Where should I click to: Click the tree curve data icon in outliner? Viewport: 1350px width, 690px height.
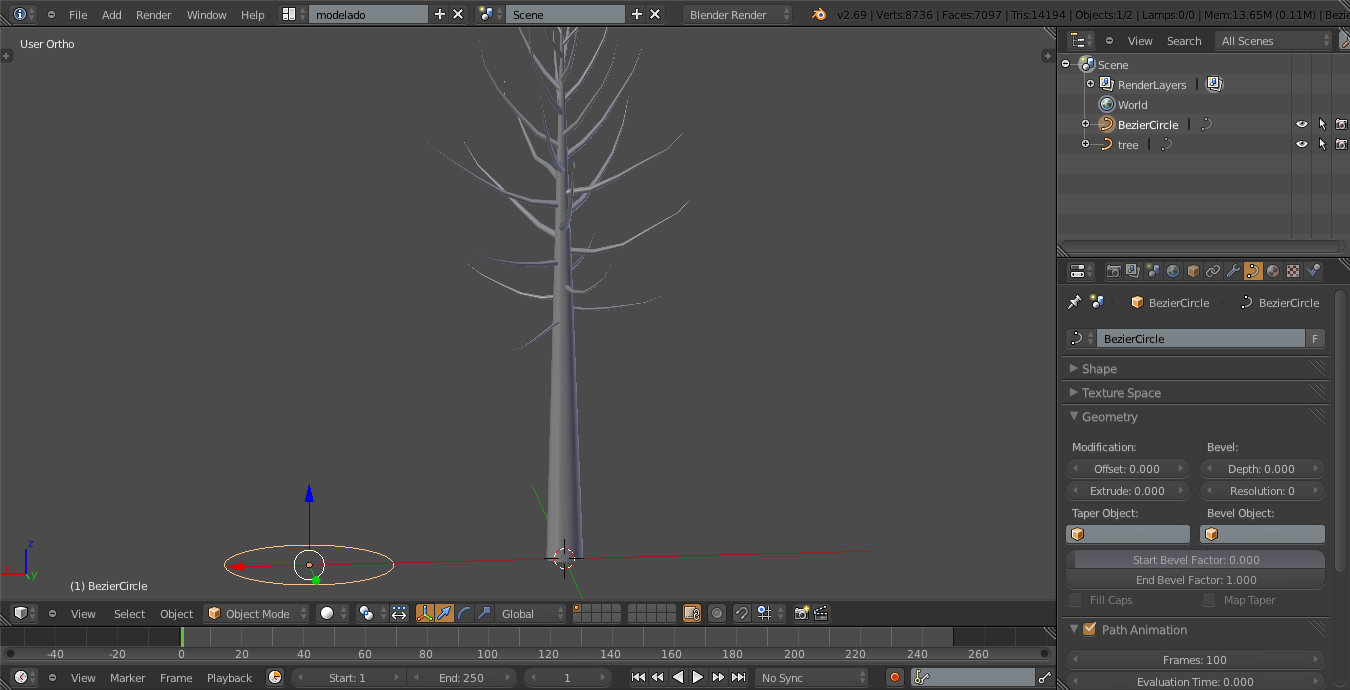pos(1166,144)
